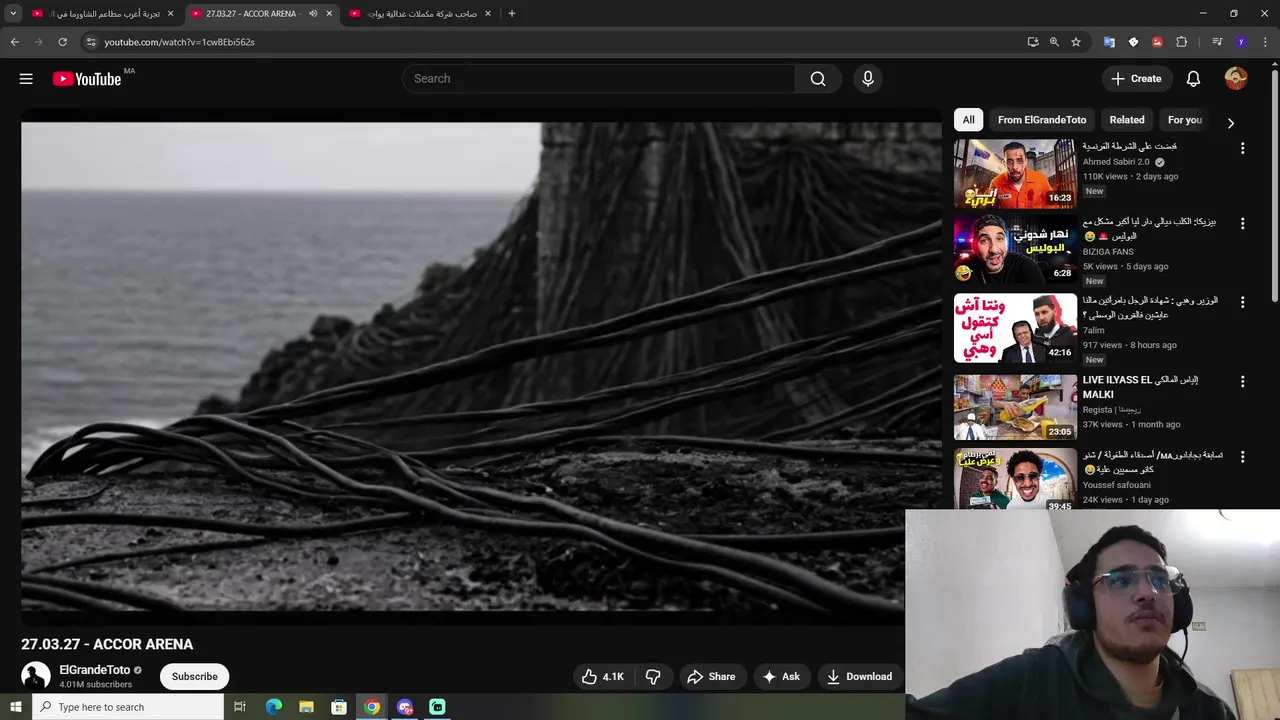Click the search magnifier button
The image size is (1280, 720).
[818, 79]
